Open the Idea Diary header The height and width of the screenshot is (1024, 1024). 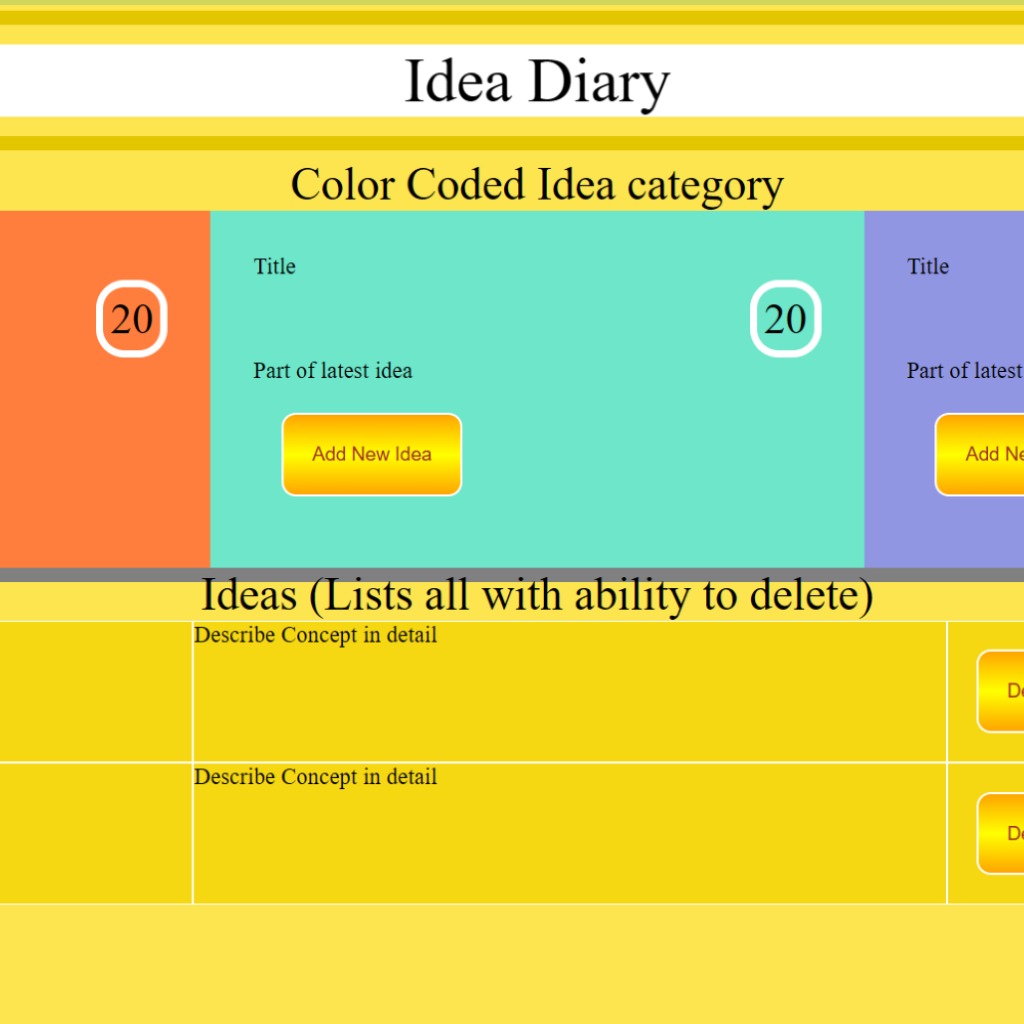[x=536, y=82]
